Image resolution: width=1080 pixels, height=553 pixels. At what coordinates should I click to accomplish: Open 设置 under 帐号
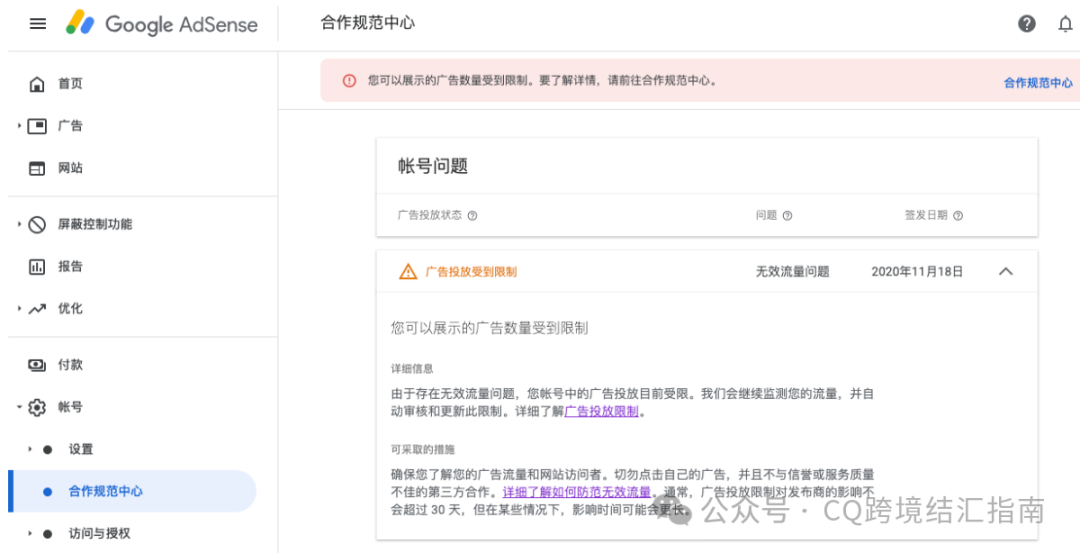81,449
